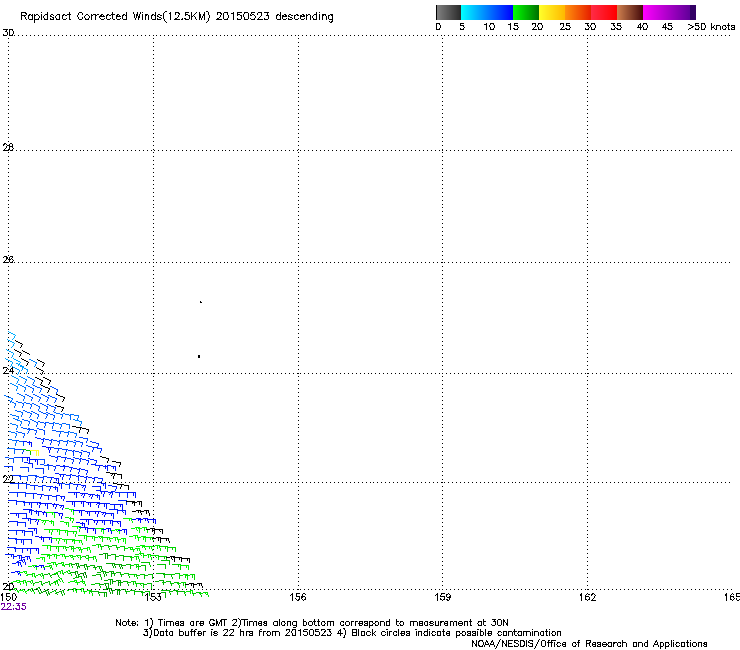
Task: Click the latitude label '22'
Action: pyautogui.click(x=8, y=479)
